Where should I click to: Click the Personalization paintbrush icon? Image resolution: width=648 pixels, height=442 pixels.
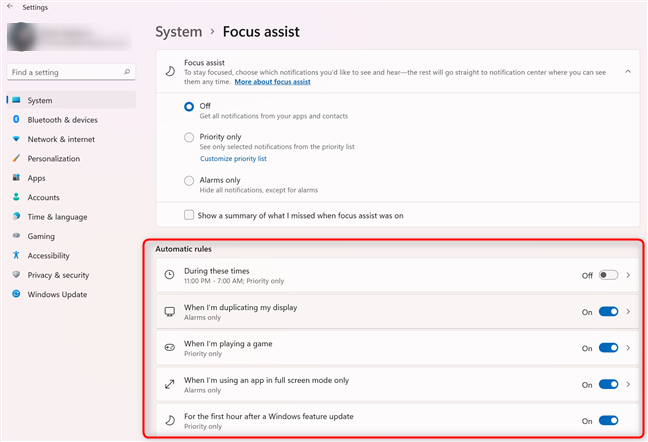tap(16, 158)
